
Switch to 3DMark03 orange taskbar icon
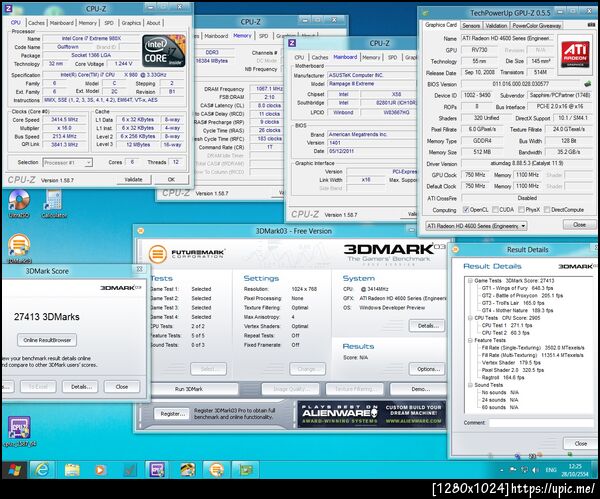[216, 470]
